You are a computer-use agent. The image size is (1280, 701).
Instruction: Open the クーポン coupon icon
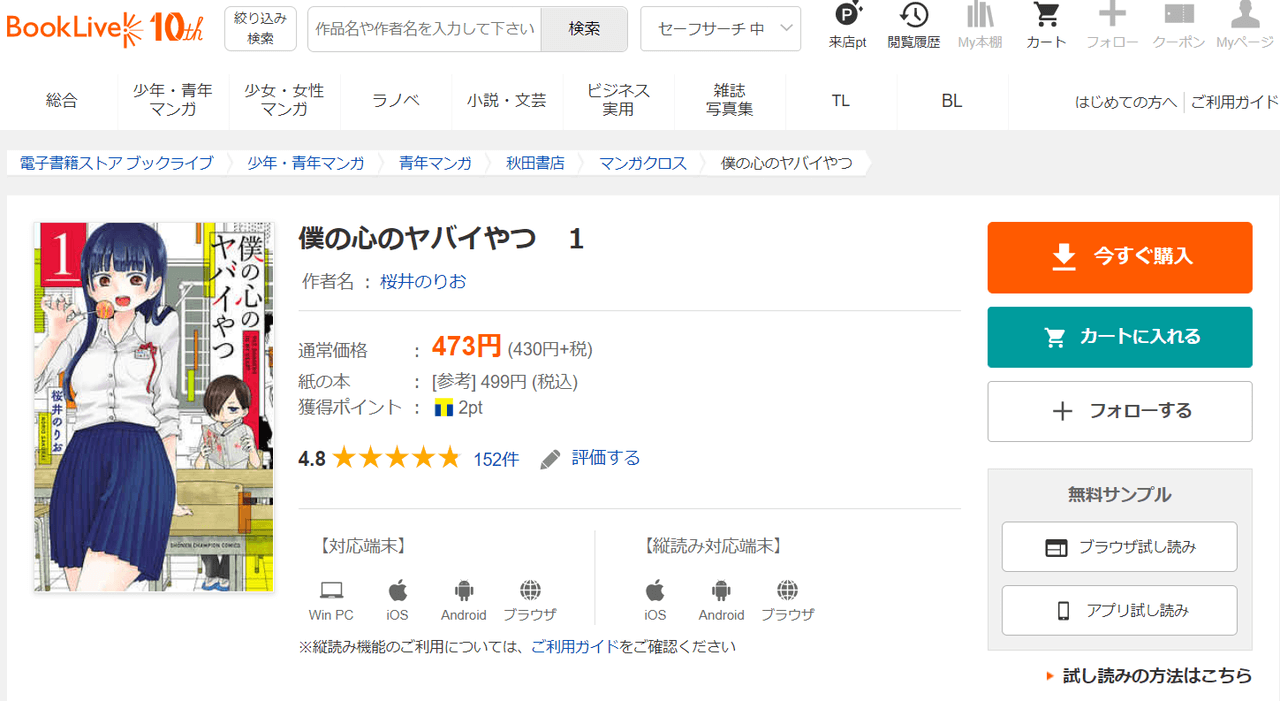click(1178, 16)
